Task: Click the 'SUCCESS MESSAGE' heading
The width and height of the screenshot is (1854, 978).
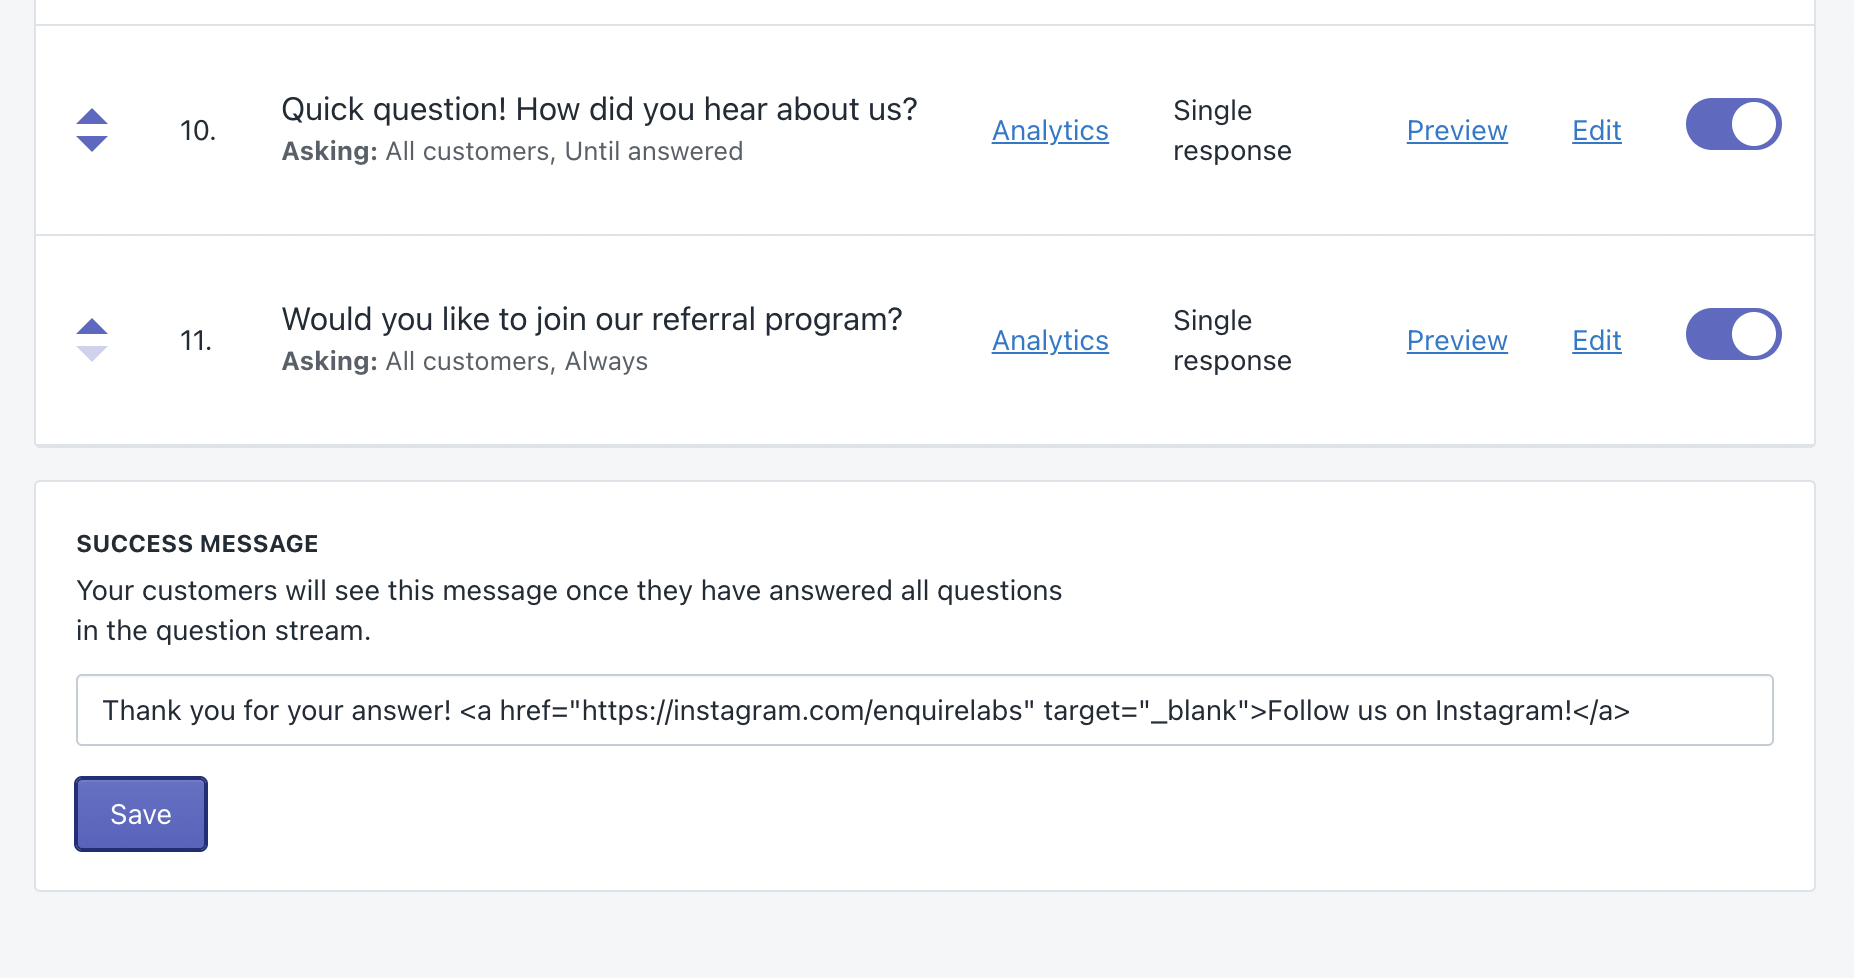Action: tap(197, 544)
